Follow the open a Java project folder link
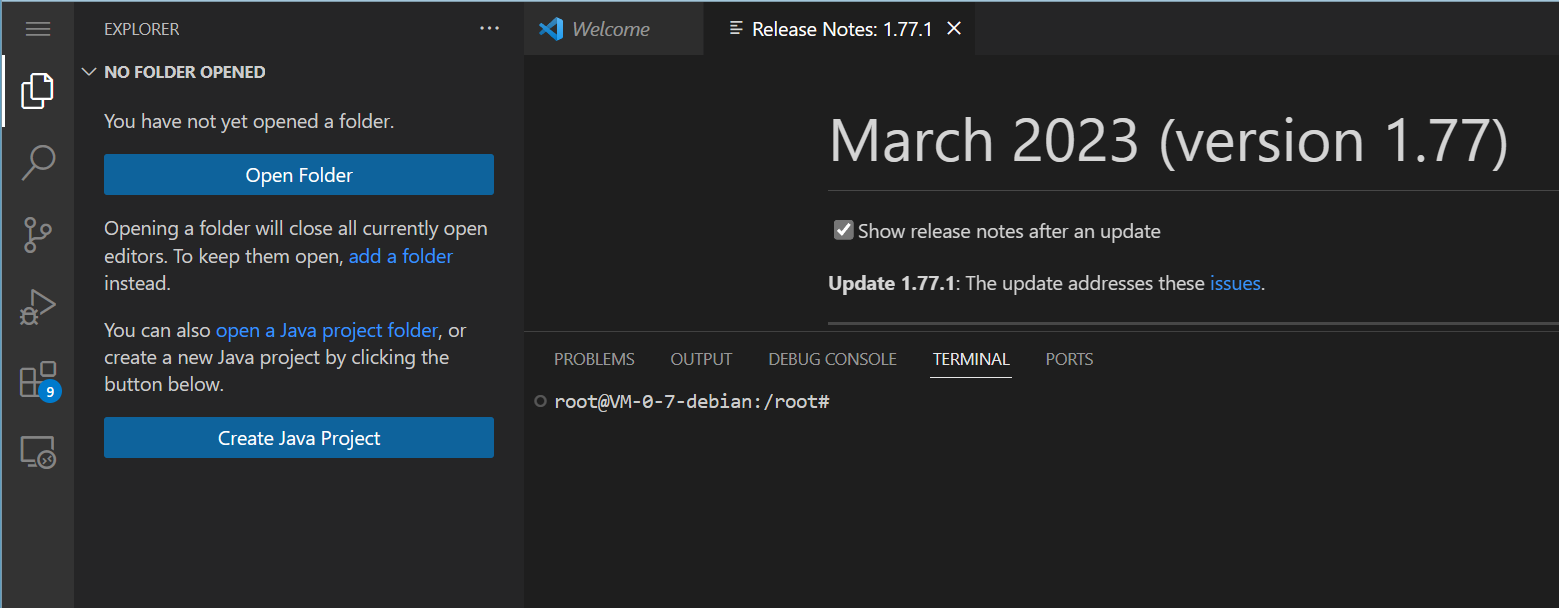Screen dimensions: 1559x608 click(x=327, y=330)
